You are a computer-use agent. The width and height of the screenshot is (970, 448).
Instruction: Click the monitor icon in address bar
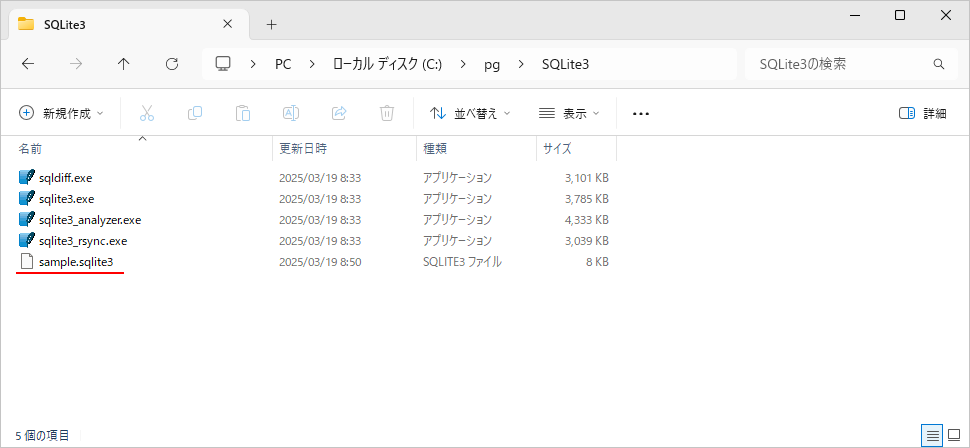point(223,64)
